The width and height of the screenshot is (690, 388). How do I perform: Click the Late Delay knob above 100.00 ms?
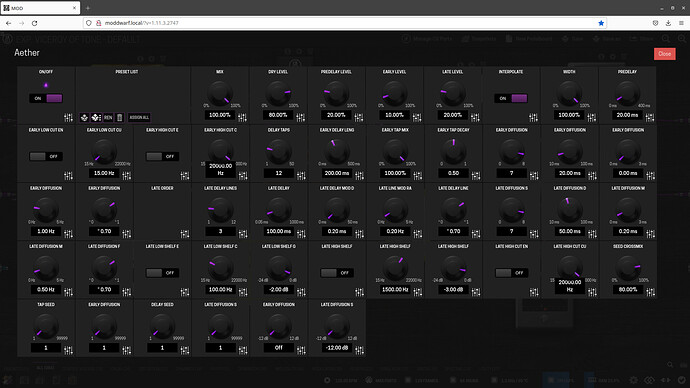[279, 210]
